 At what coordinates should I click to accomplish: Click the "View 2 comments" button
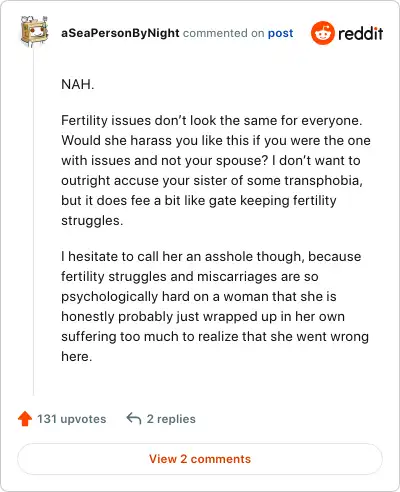click(200, 459)
